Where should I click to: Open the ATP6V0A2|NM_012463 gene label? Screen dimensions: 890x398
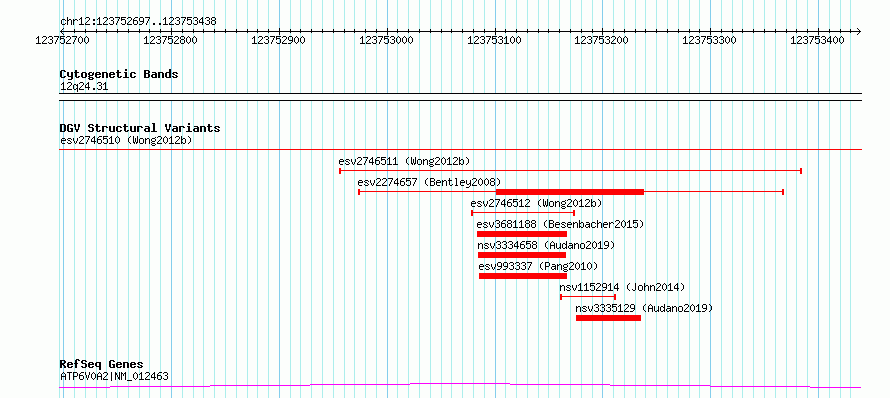coord(114,376)
